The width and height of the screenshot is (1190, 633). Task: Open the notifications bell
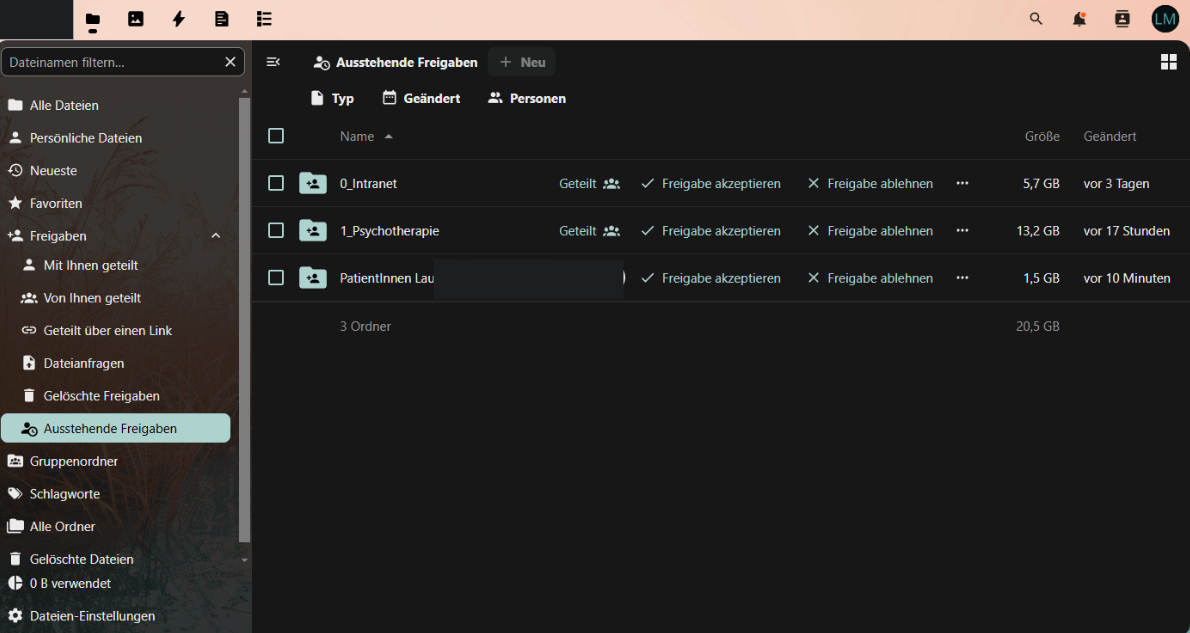point(1079,19)
